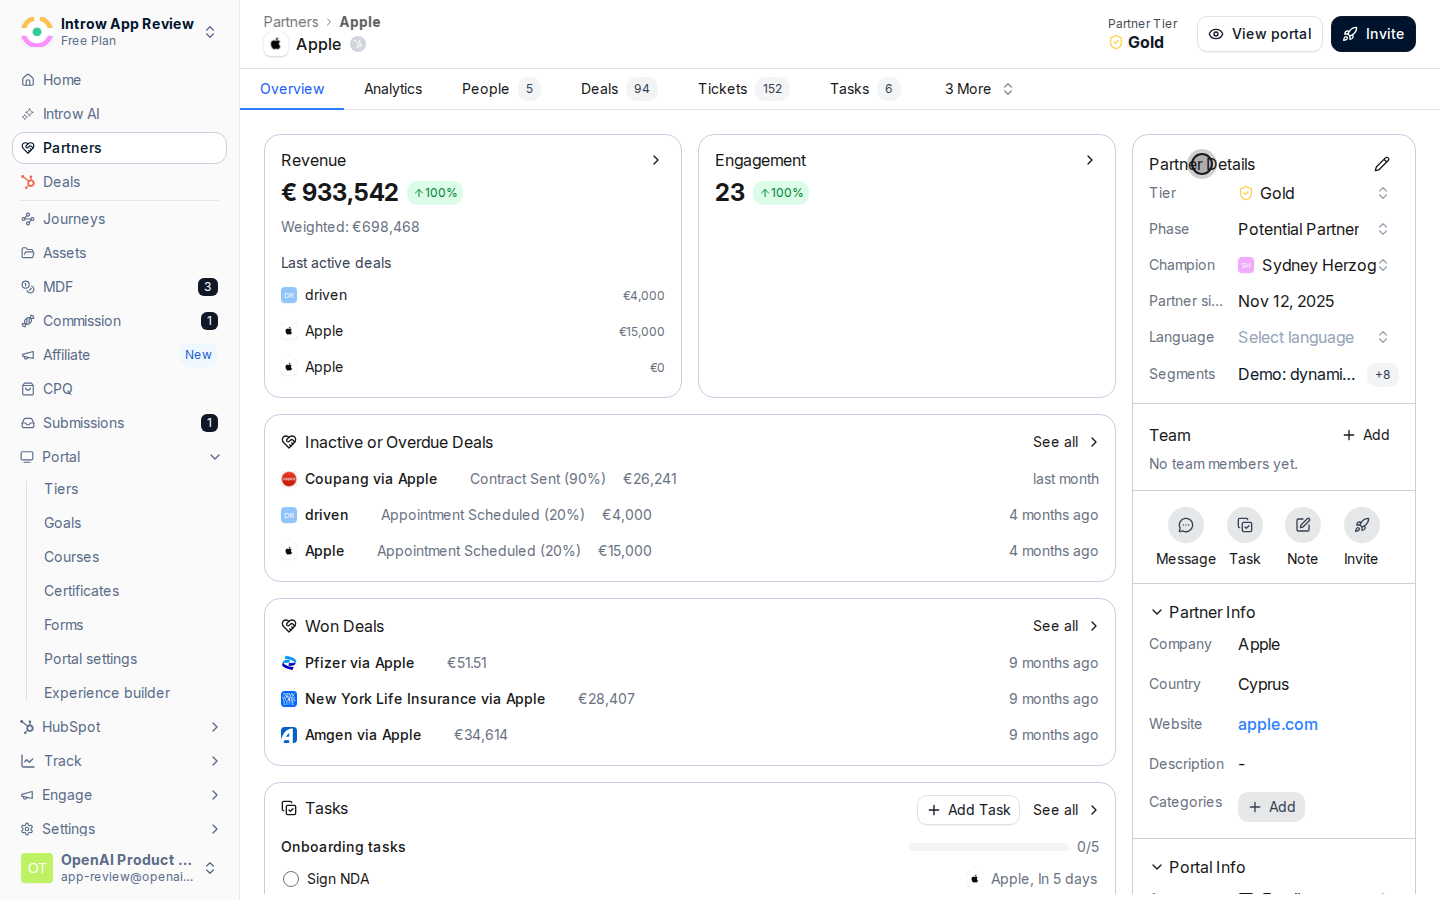Open Engagement details arrow
The height and width of the screenshot is (900, 1440).
(1090, 160)
